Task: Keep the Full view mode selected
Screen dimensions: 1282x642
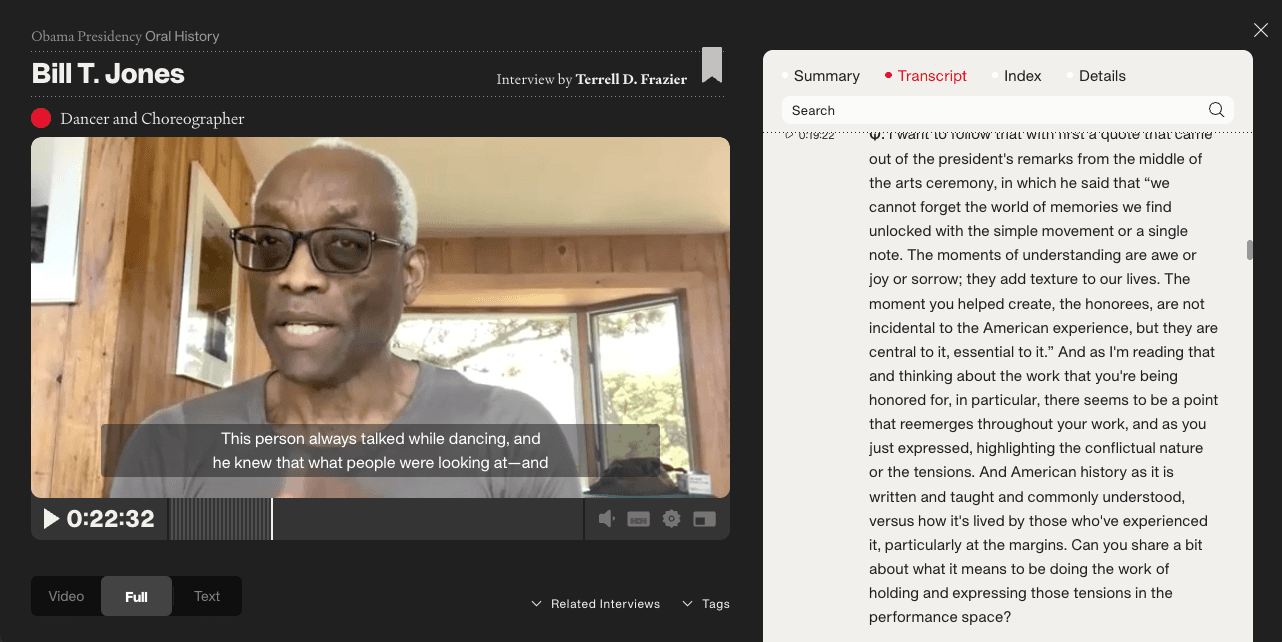Action: (136, 595)
